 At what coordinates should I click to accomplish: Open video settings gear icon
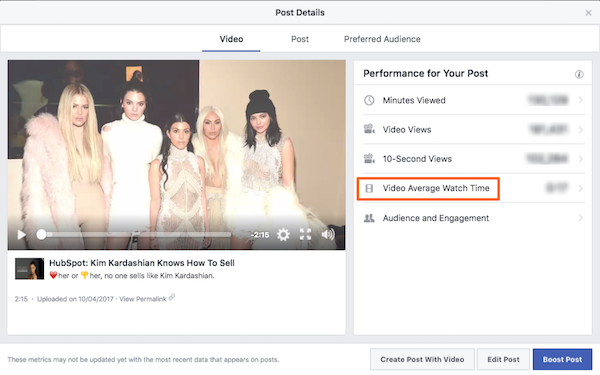coord(283,235)
